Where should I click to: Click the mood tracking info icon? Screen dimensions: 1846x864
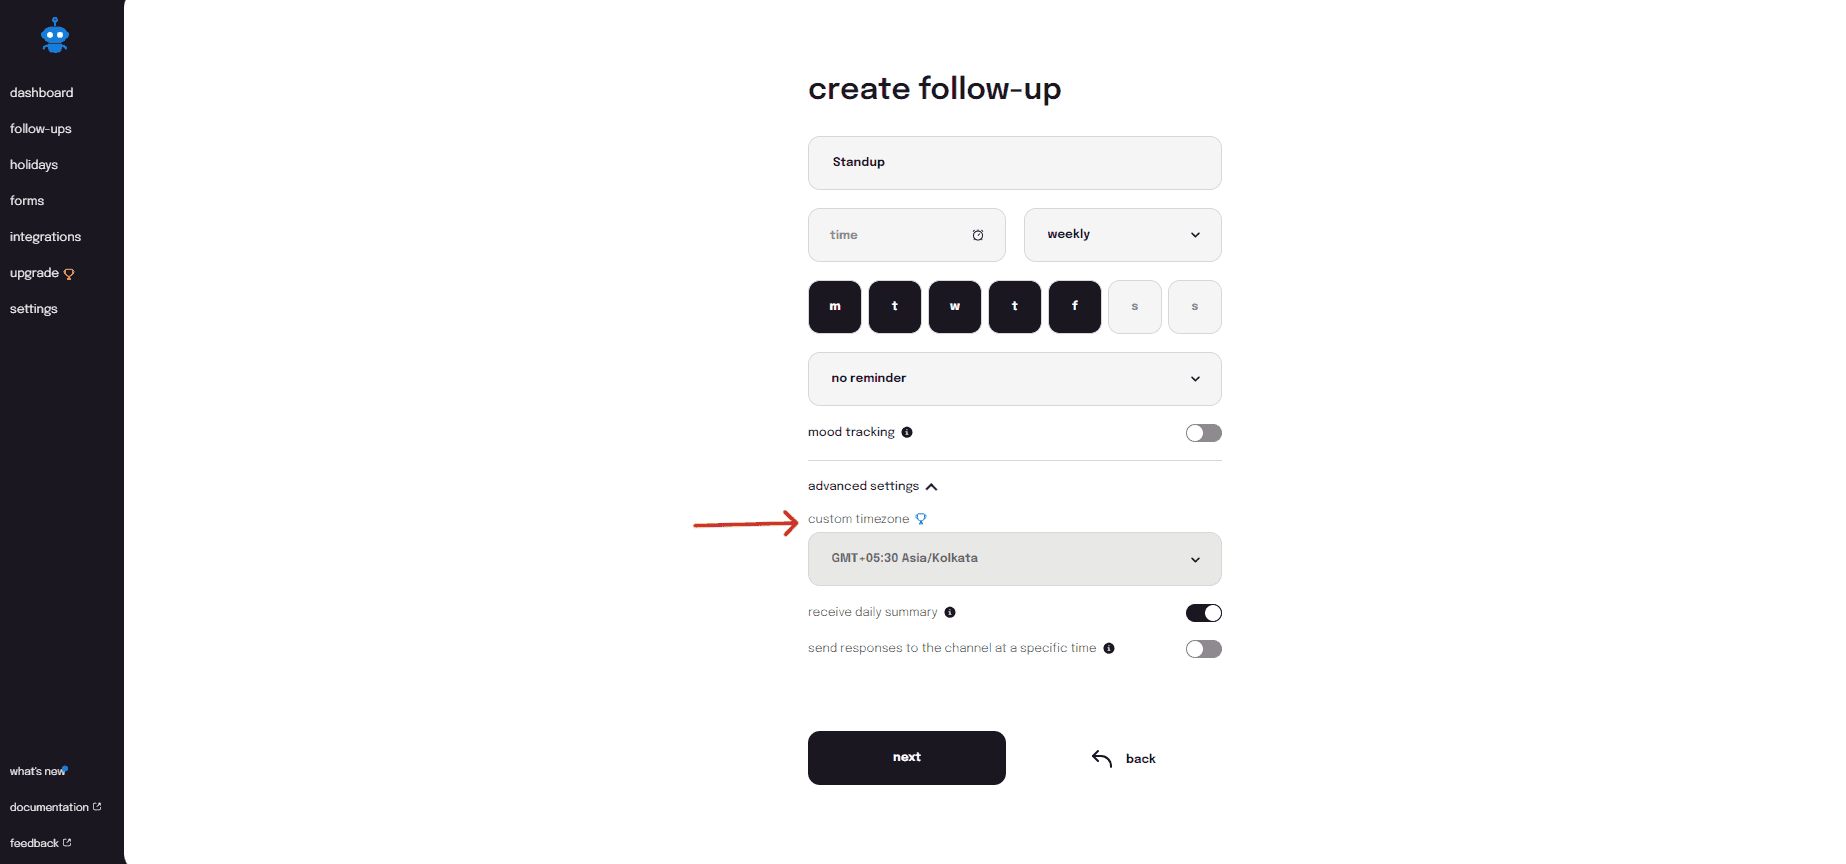pos(907,432)
